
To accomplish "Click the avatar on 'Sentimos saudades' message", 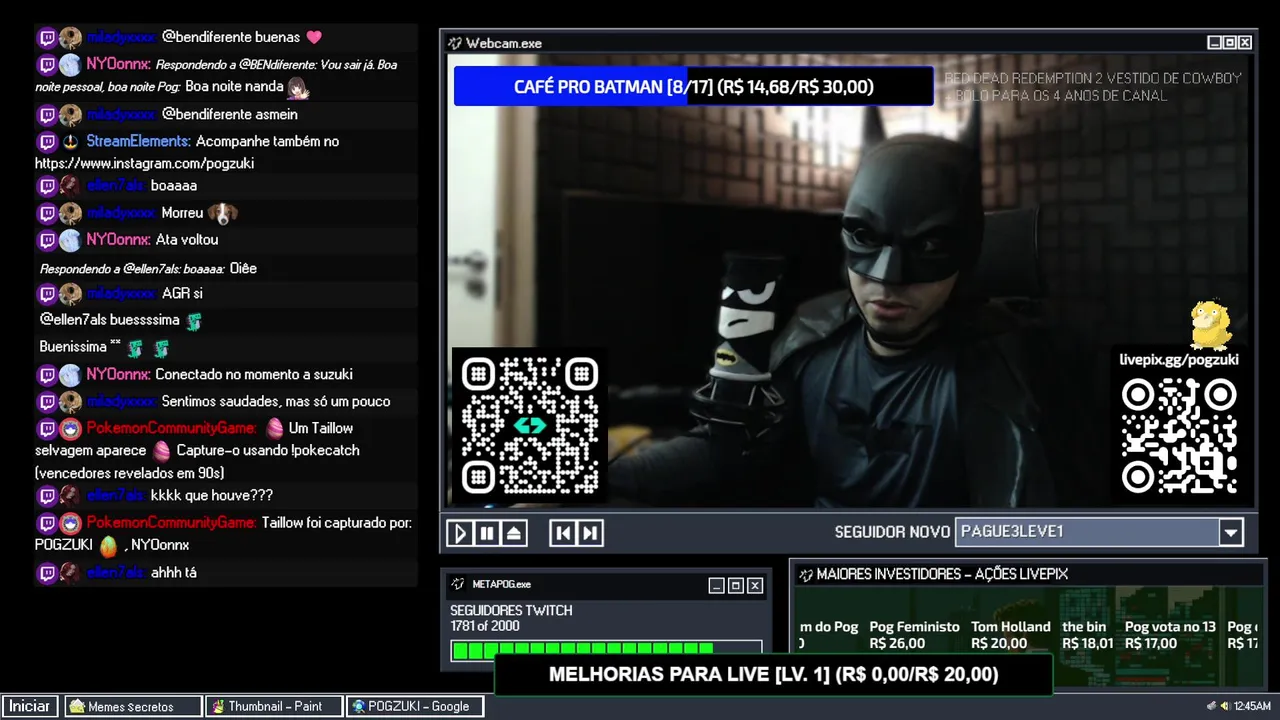I will [x=70, y=401].
